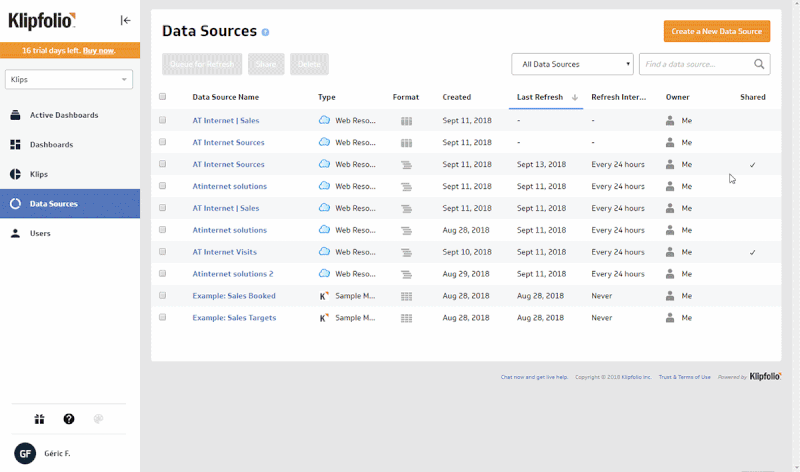
Task: Select the Example: Sales Targets checkbox
Action: point(162,318)
